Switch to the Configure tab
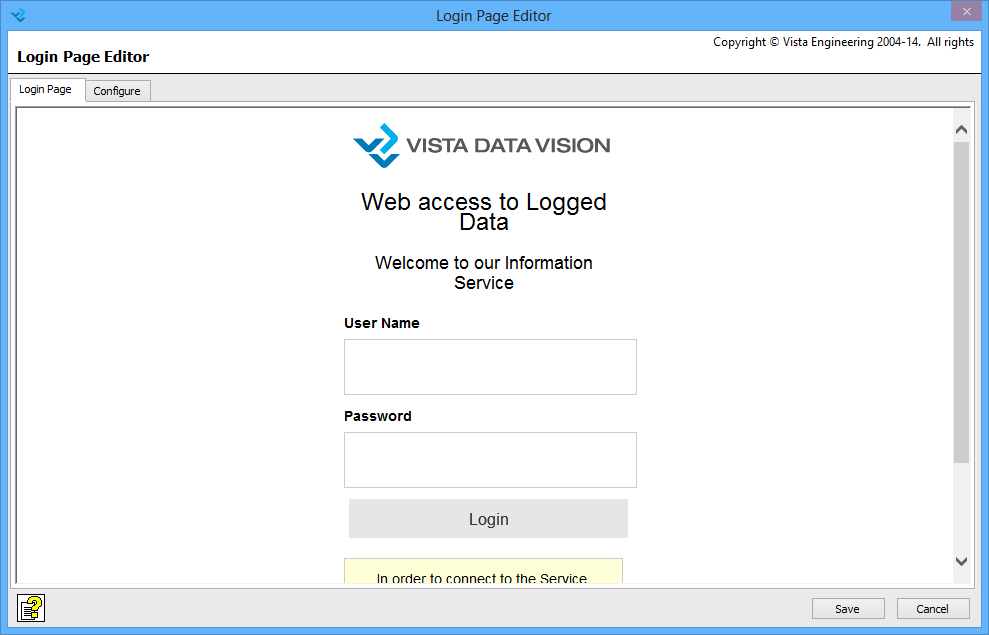The height and width of the screenshot is (635, 989). click(x=117, y=91)
